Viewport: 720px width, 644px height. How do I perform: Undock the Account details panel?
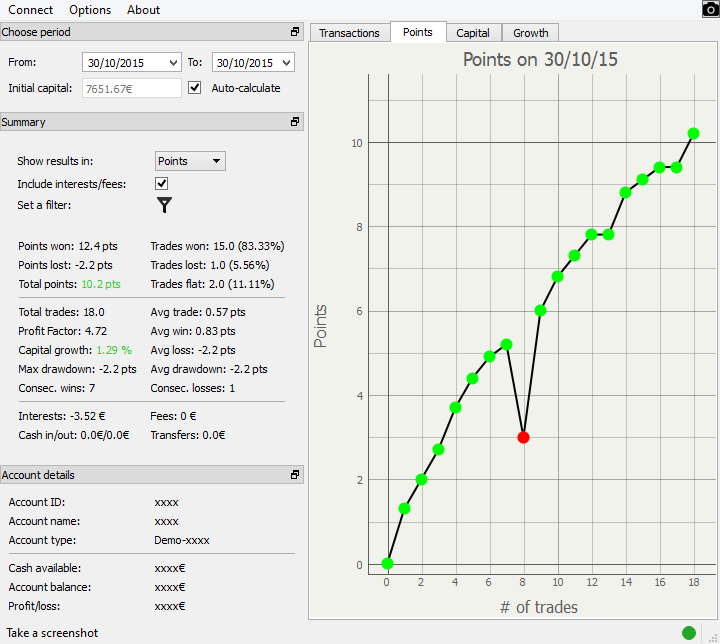(295, 475)
